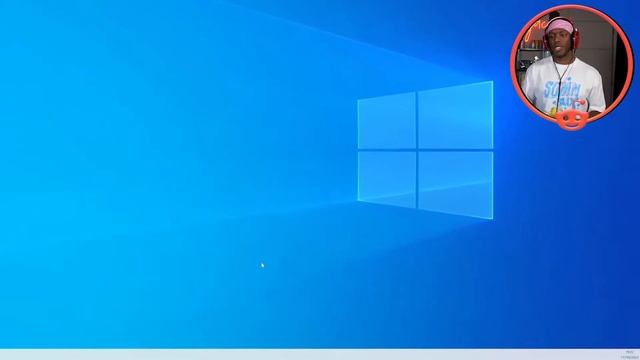
Task: Click the circular webcam overlay video
Action: [571, 64]
